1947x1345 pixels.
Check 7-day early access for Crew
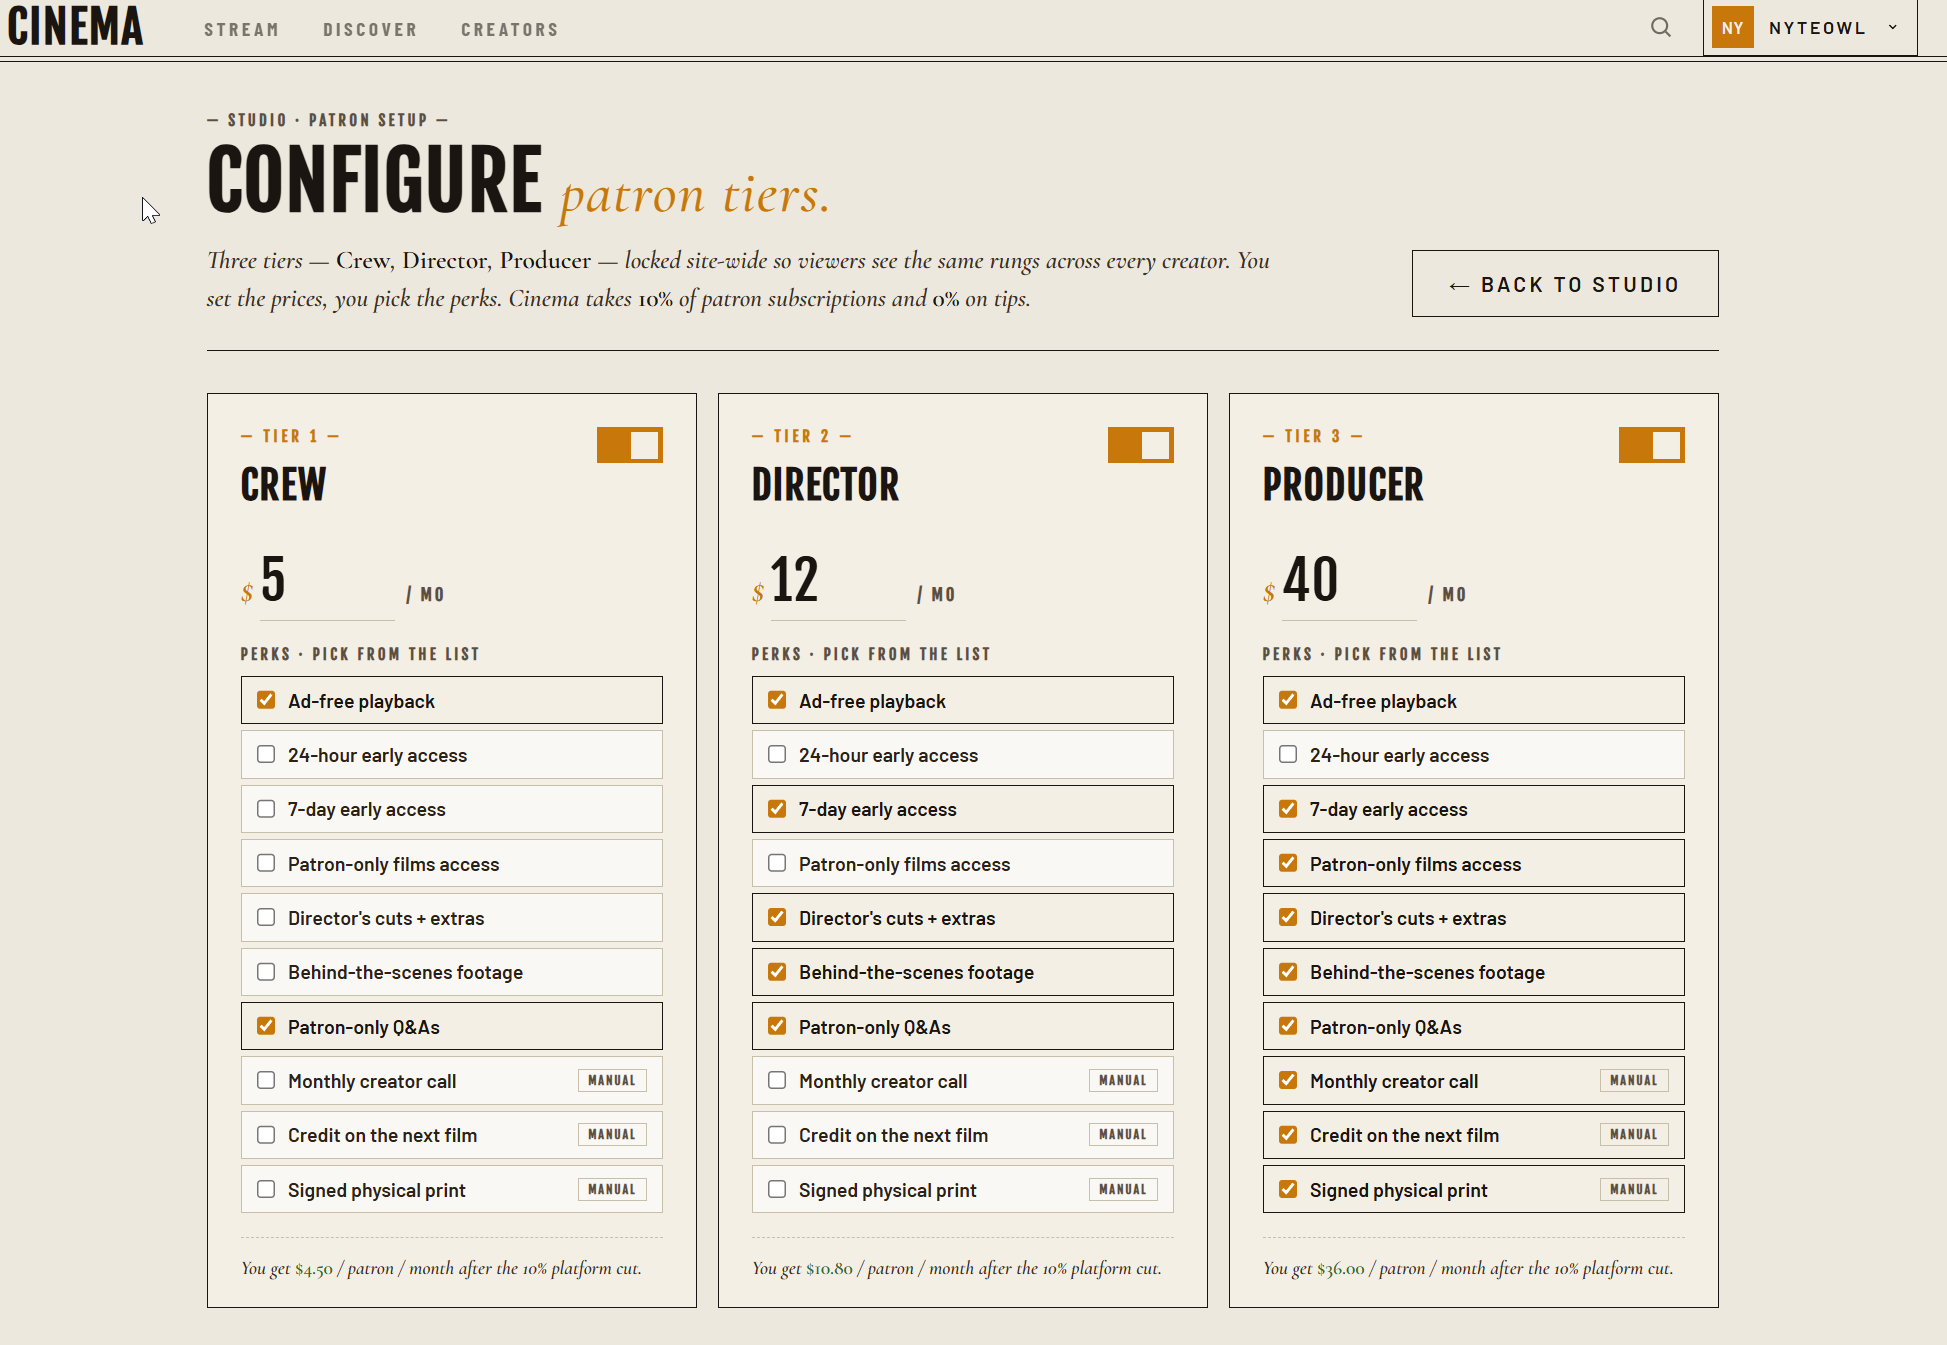[x=266, y=808]
